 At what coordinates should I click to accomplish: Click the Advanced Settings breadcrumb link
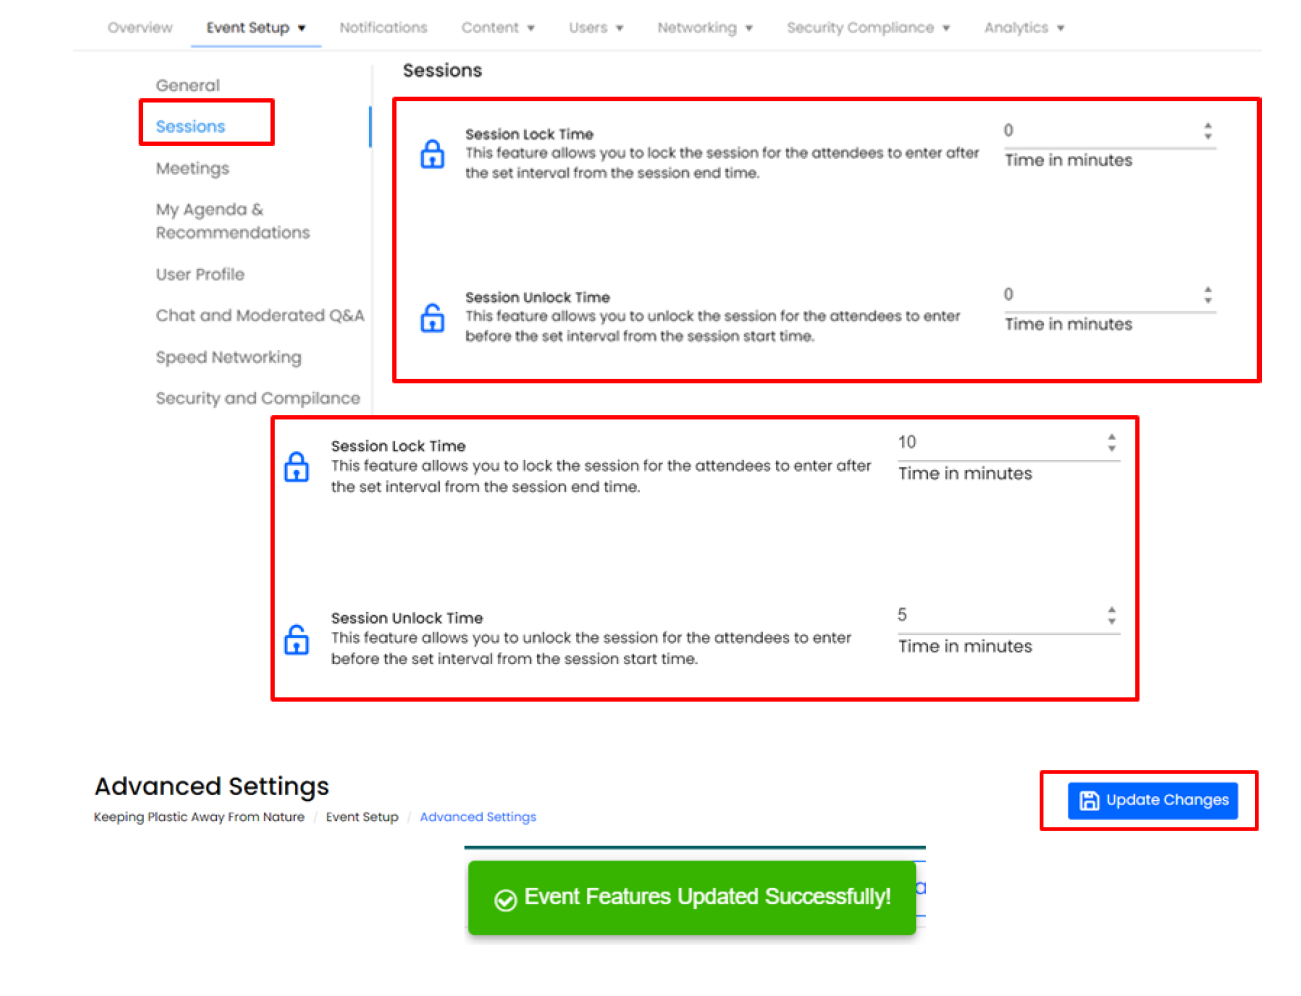(478, 817)
